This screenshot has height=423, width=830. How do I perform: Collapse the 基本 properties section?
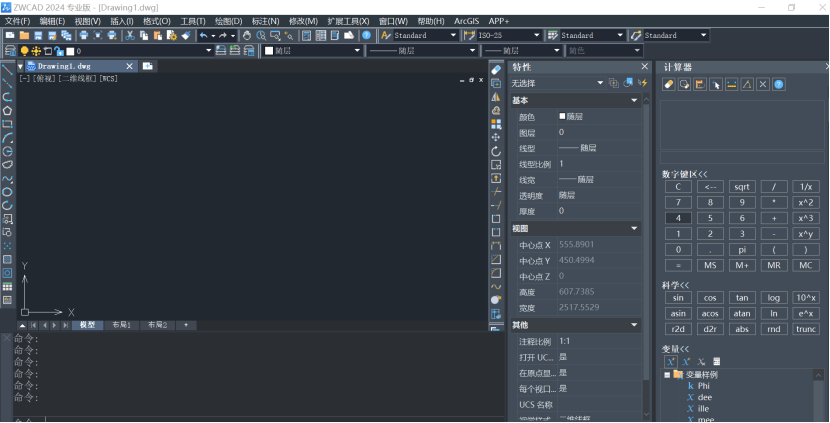(634, 100)
